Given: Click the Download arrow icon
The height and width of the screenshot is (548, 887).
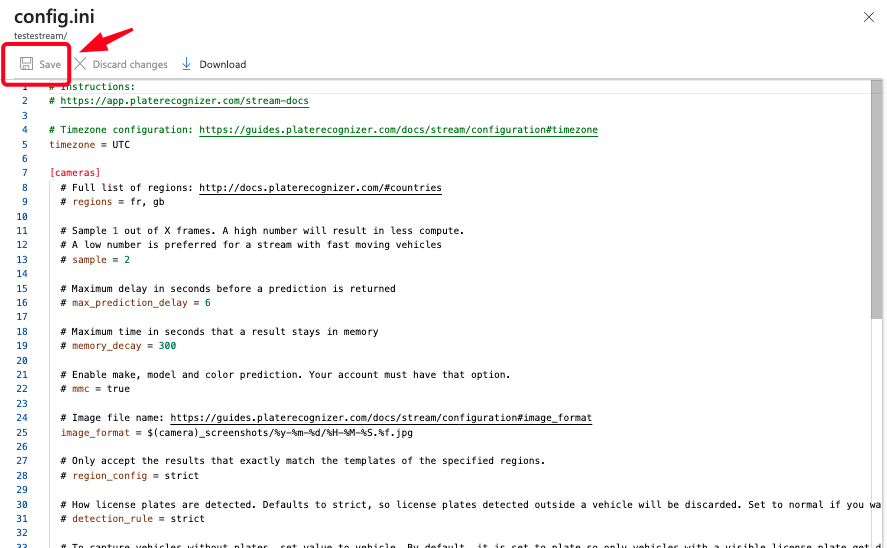Looking at the screenshot, I should click(x=186, y=64).
